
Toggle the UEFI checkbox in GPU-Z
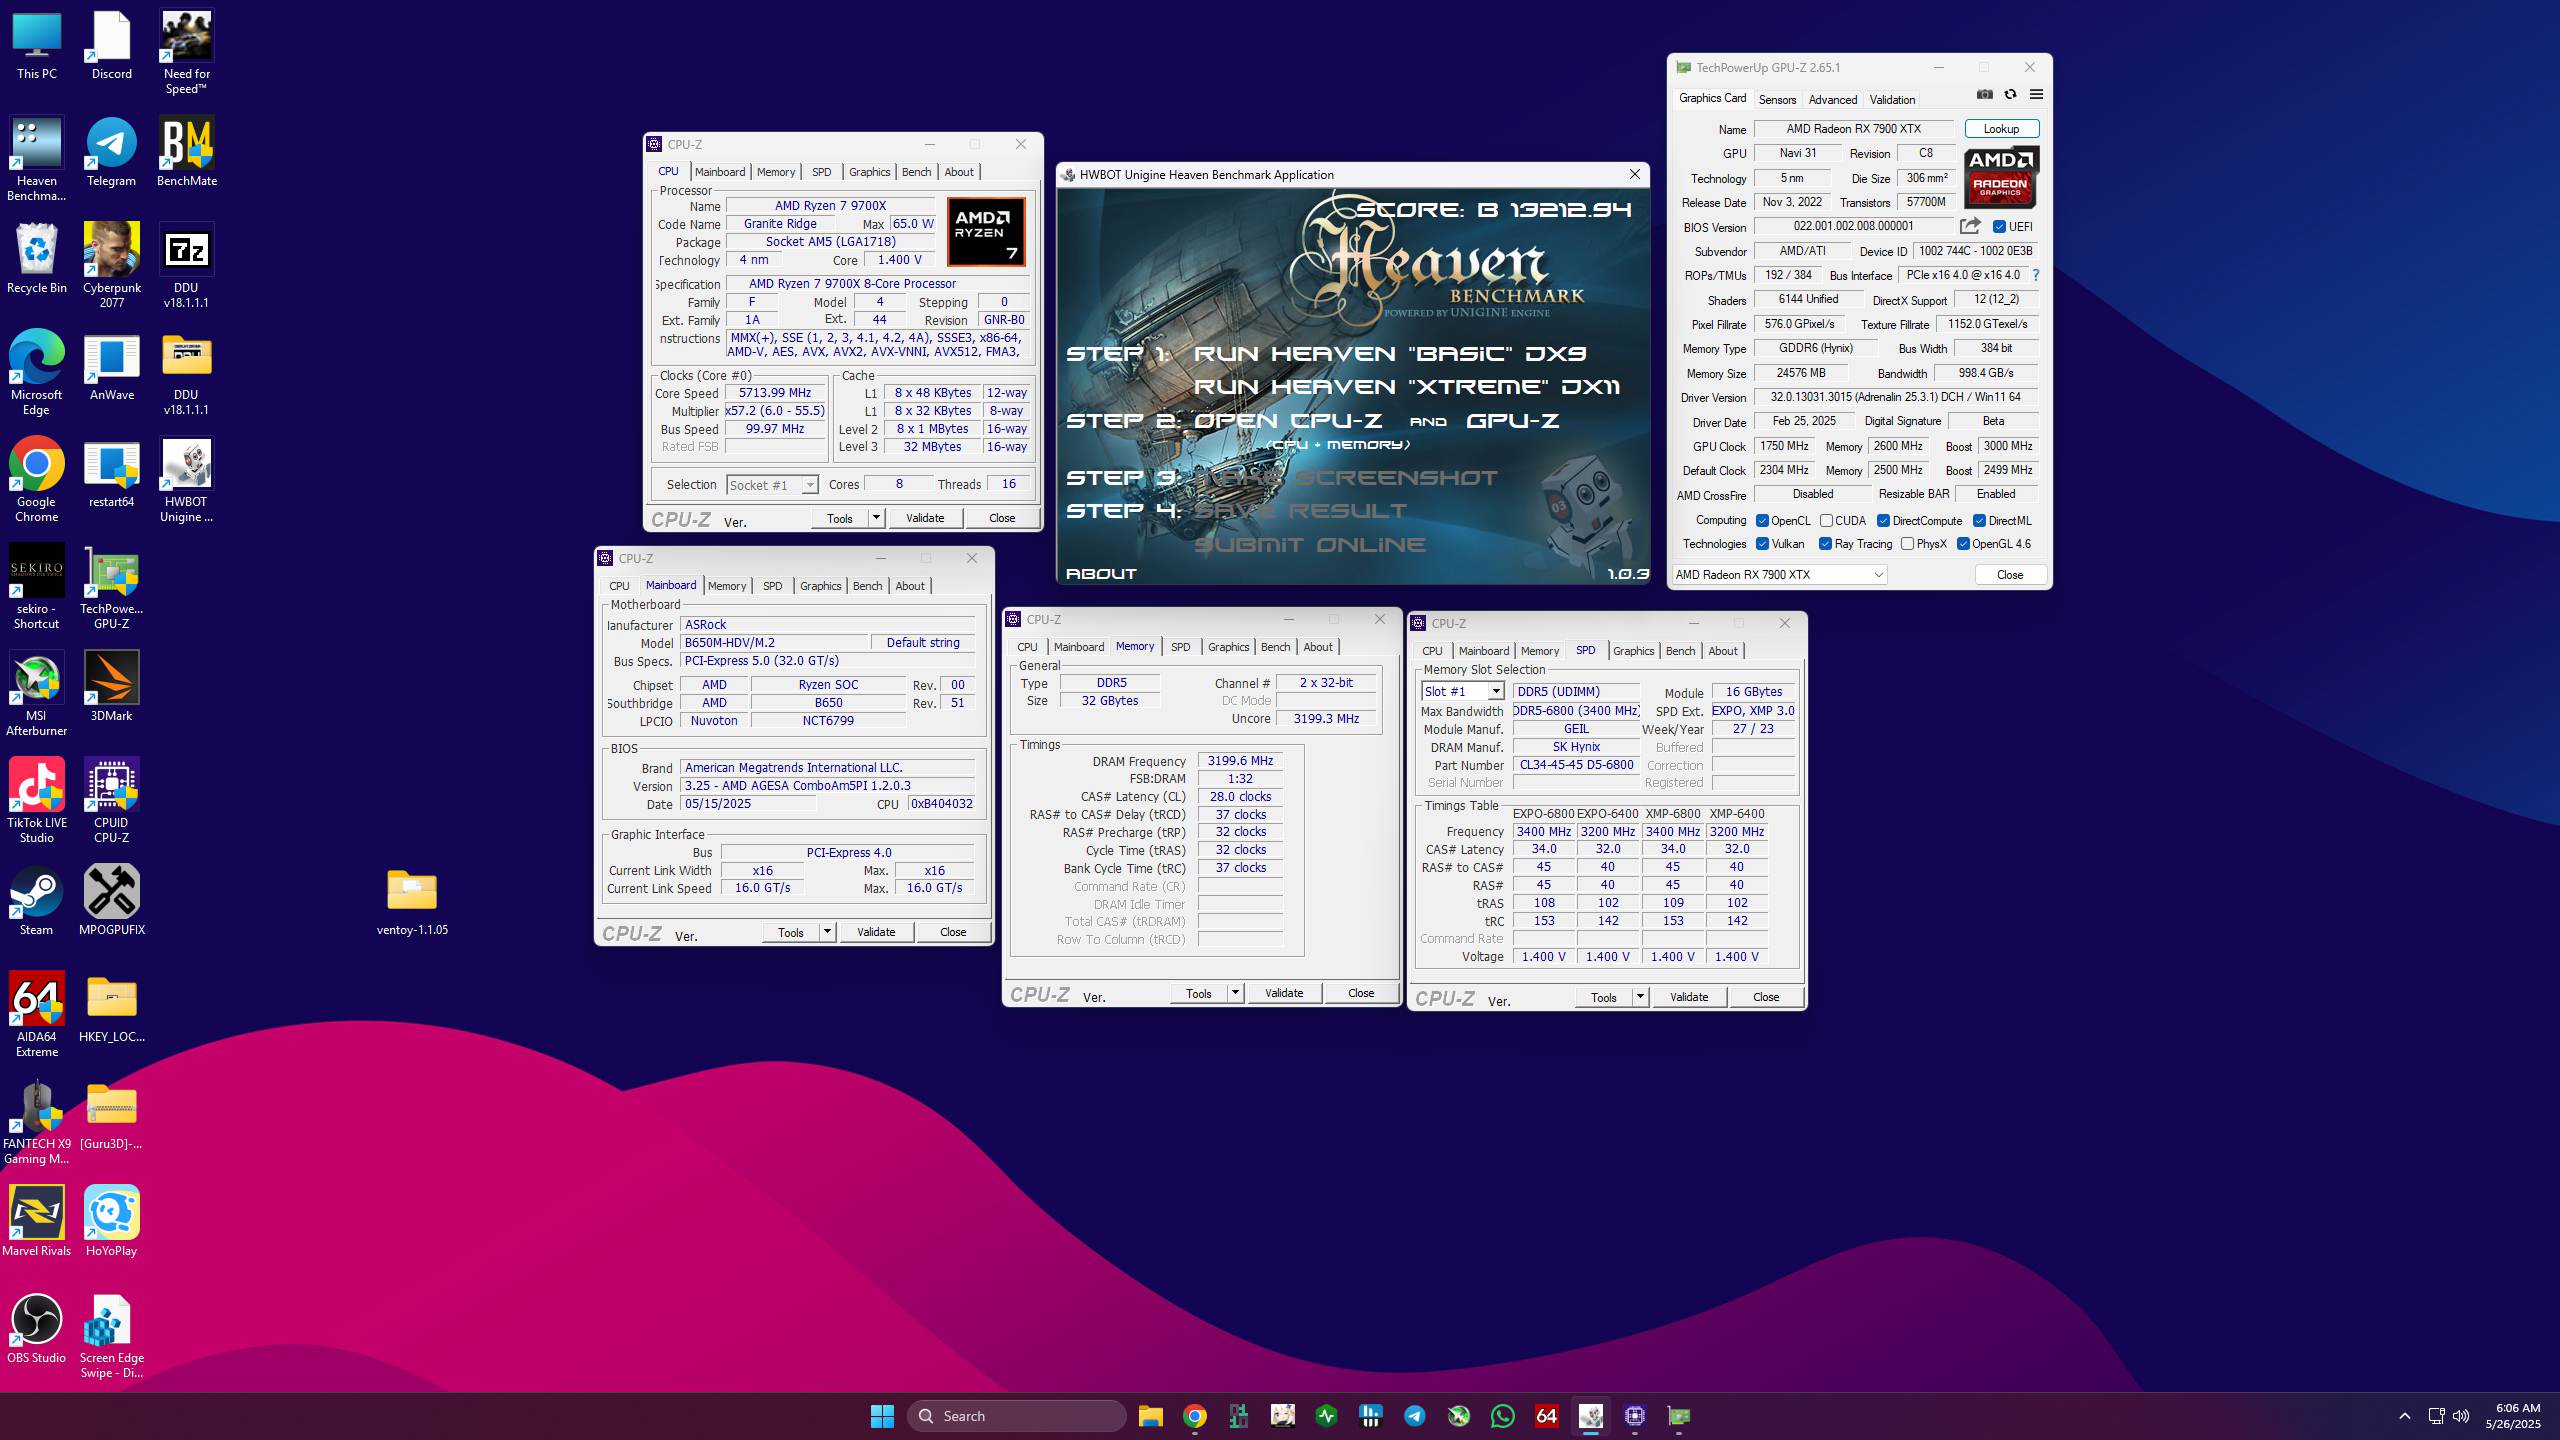(x=1999, y=227)
